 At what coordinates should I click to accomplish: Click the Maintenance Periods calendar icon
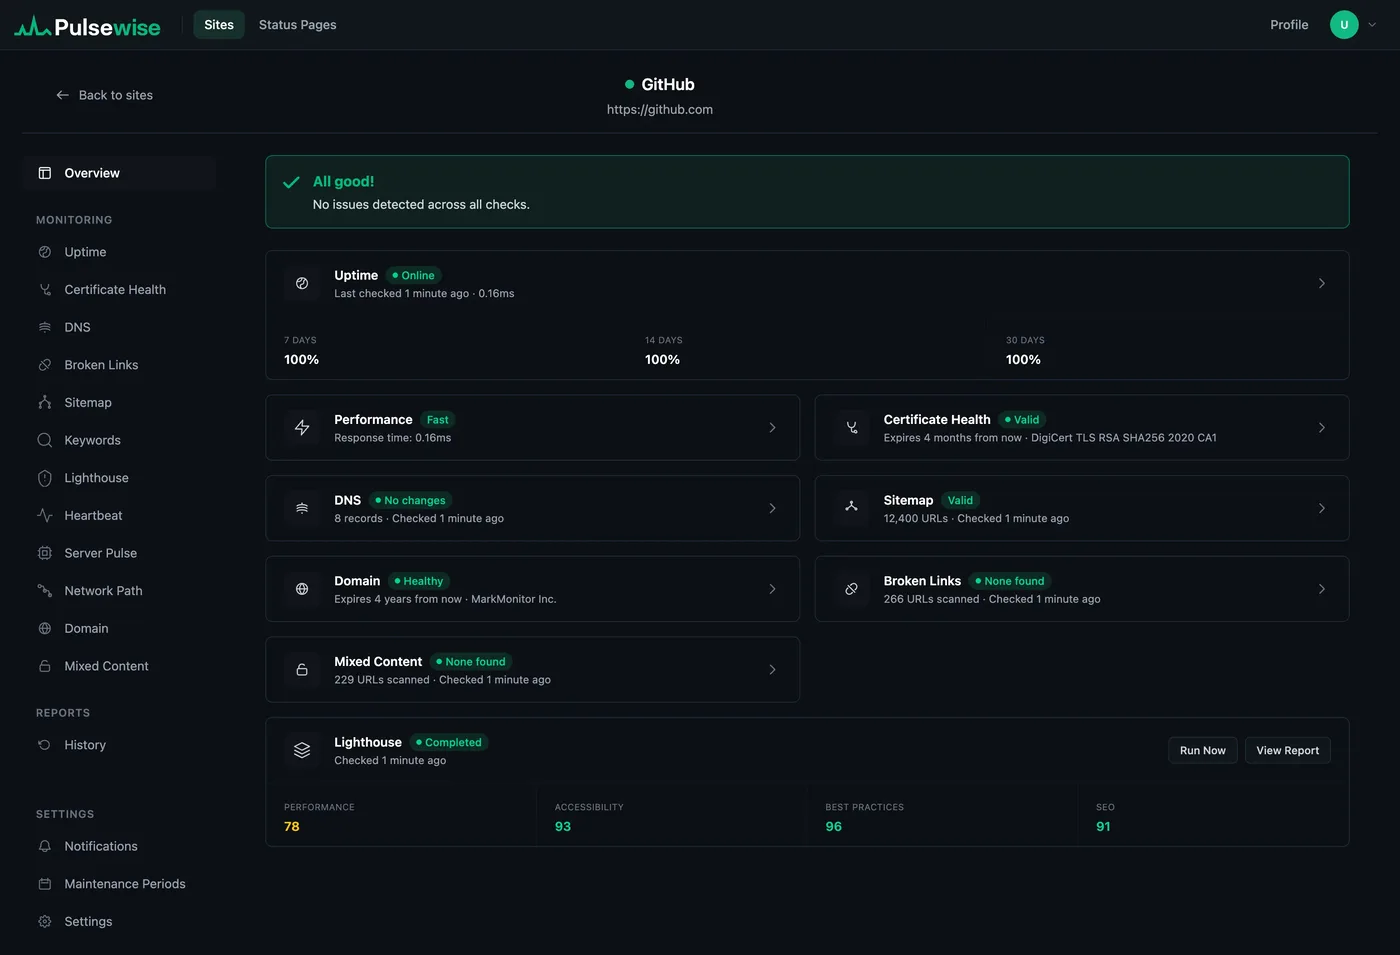[x=45, y=884]
